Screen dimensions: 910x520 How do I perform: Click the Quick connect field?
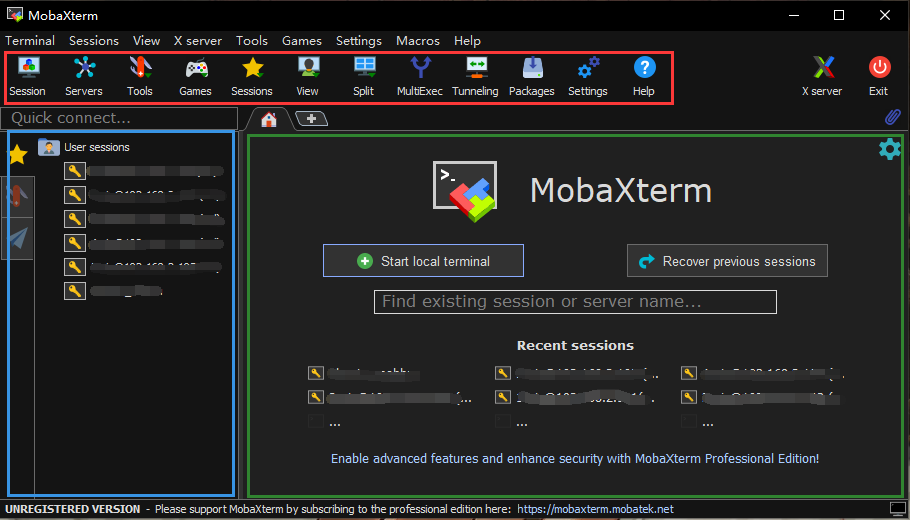point(119,118)
